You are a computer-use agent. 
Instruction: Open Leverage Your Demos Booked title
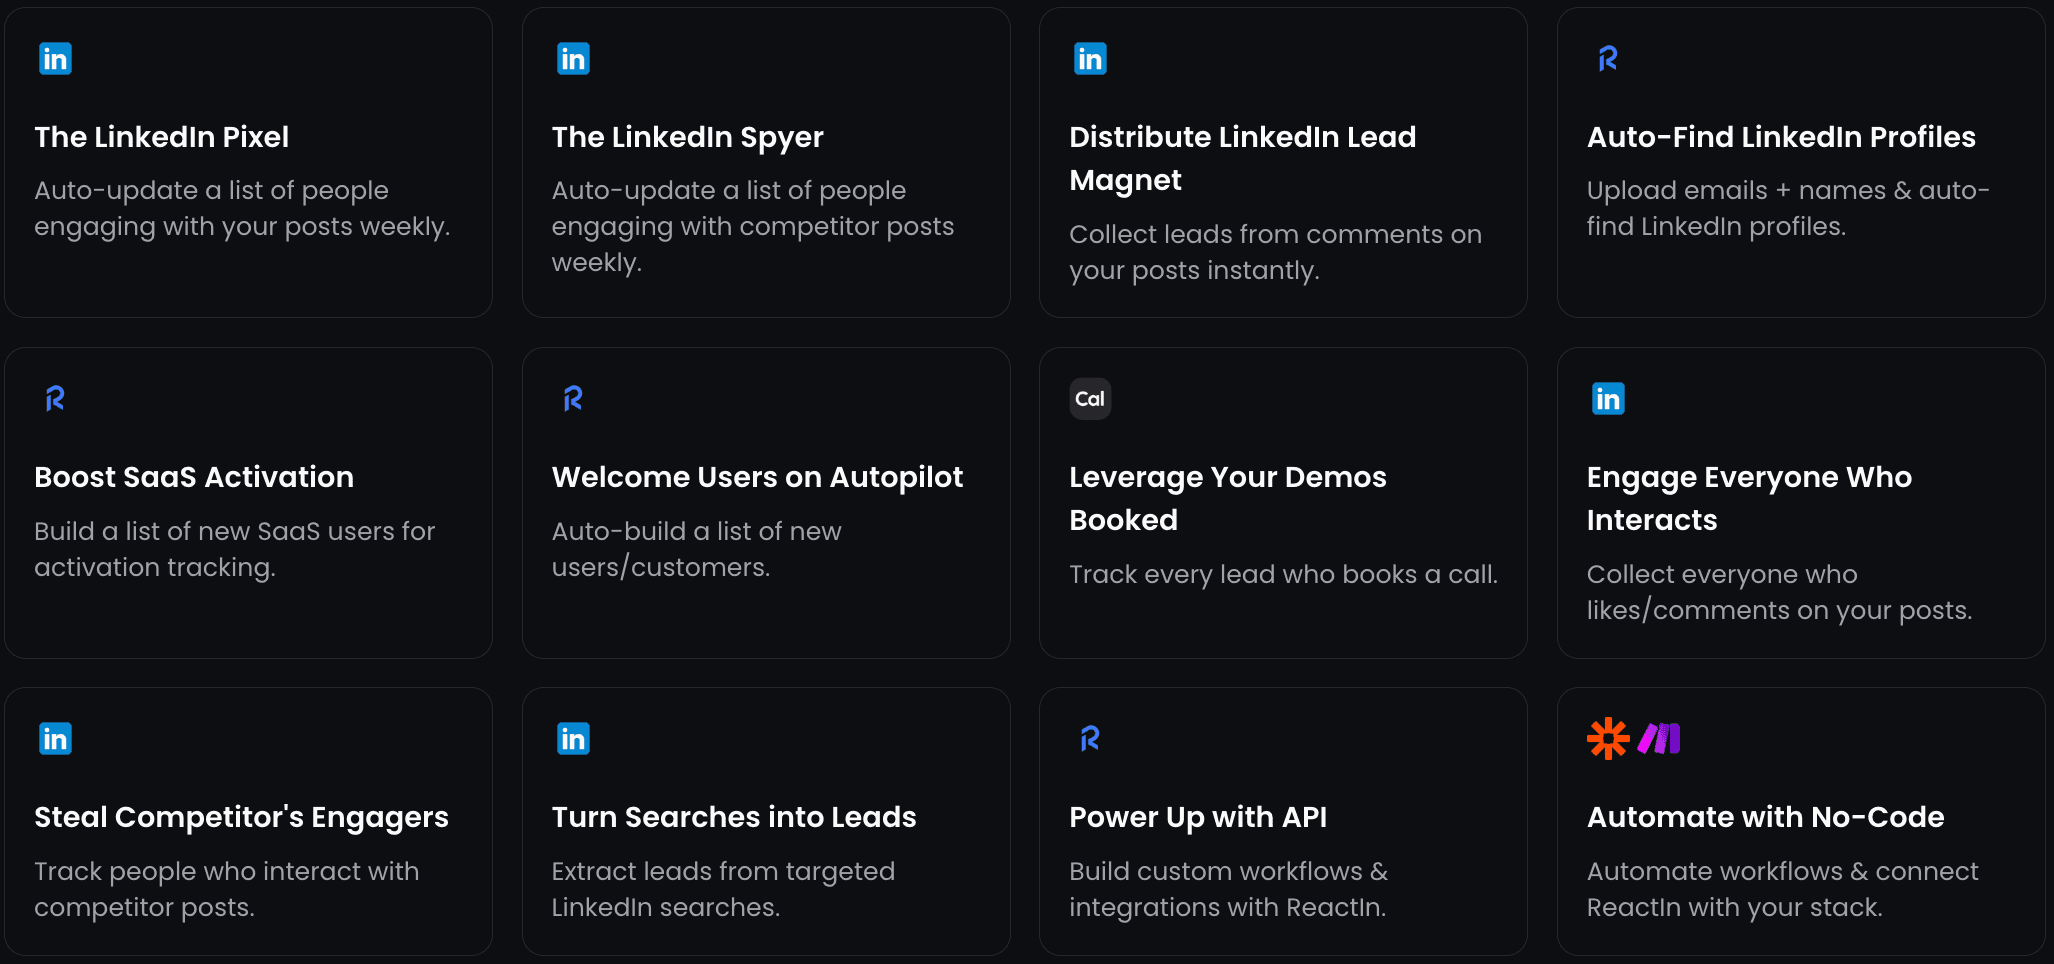click(1227, 498)
